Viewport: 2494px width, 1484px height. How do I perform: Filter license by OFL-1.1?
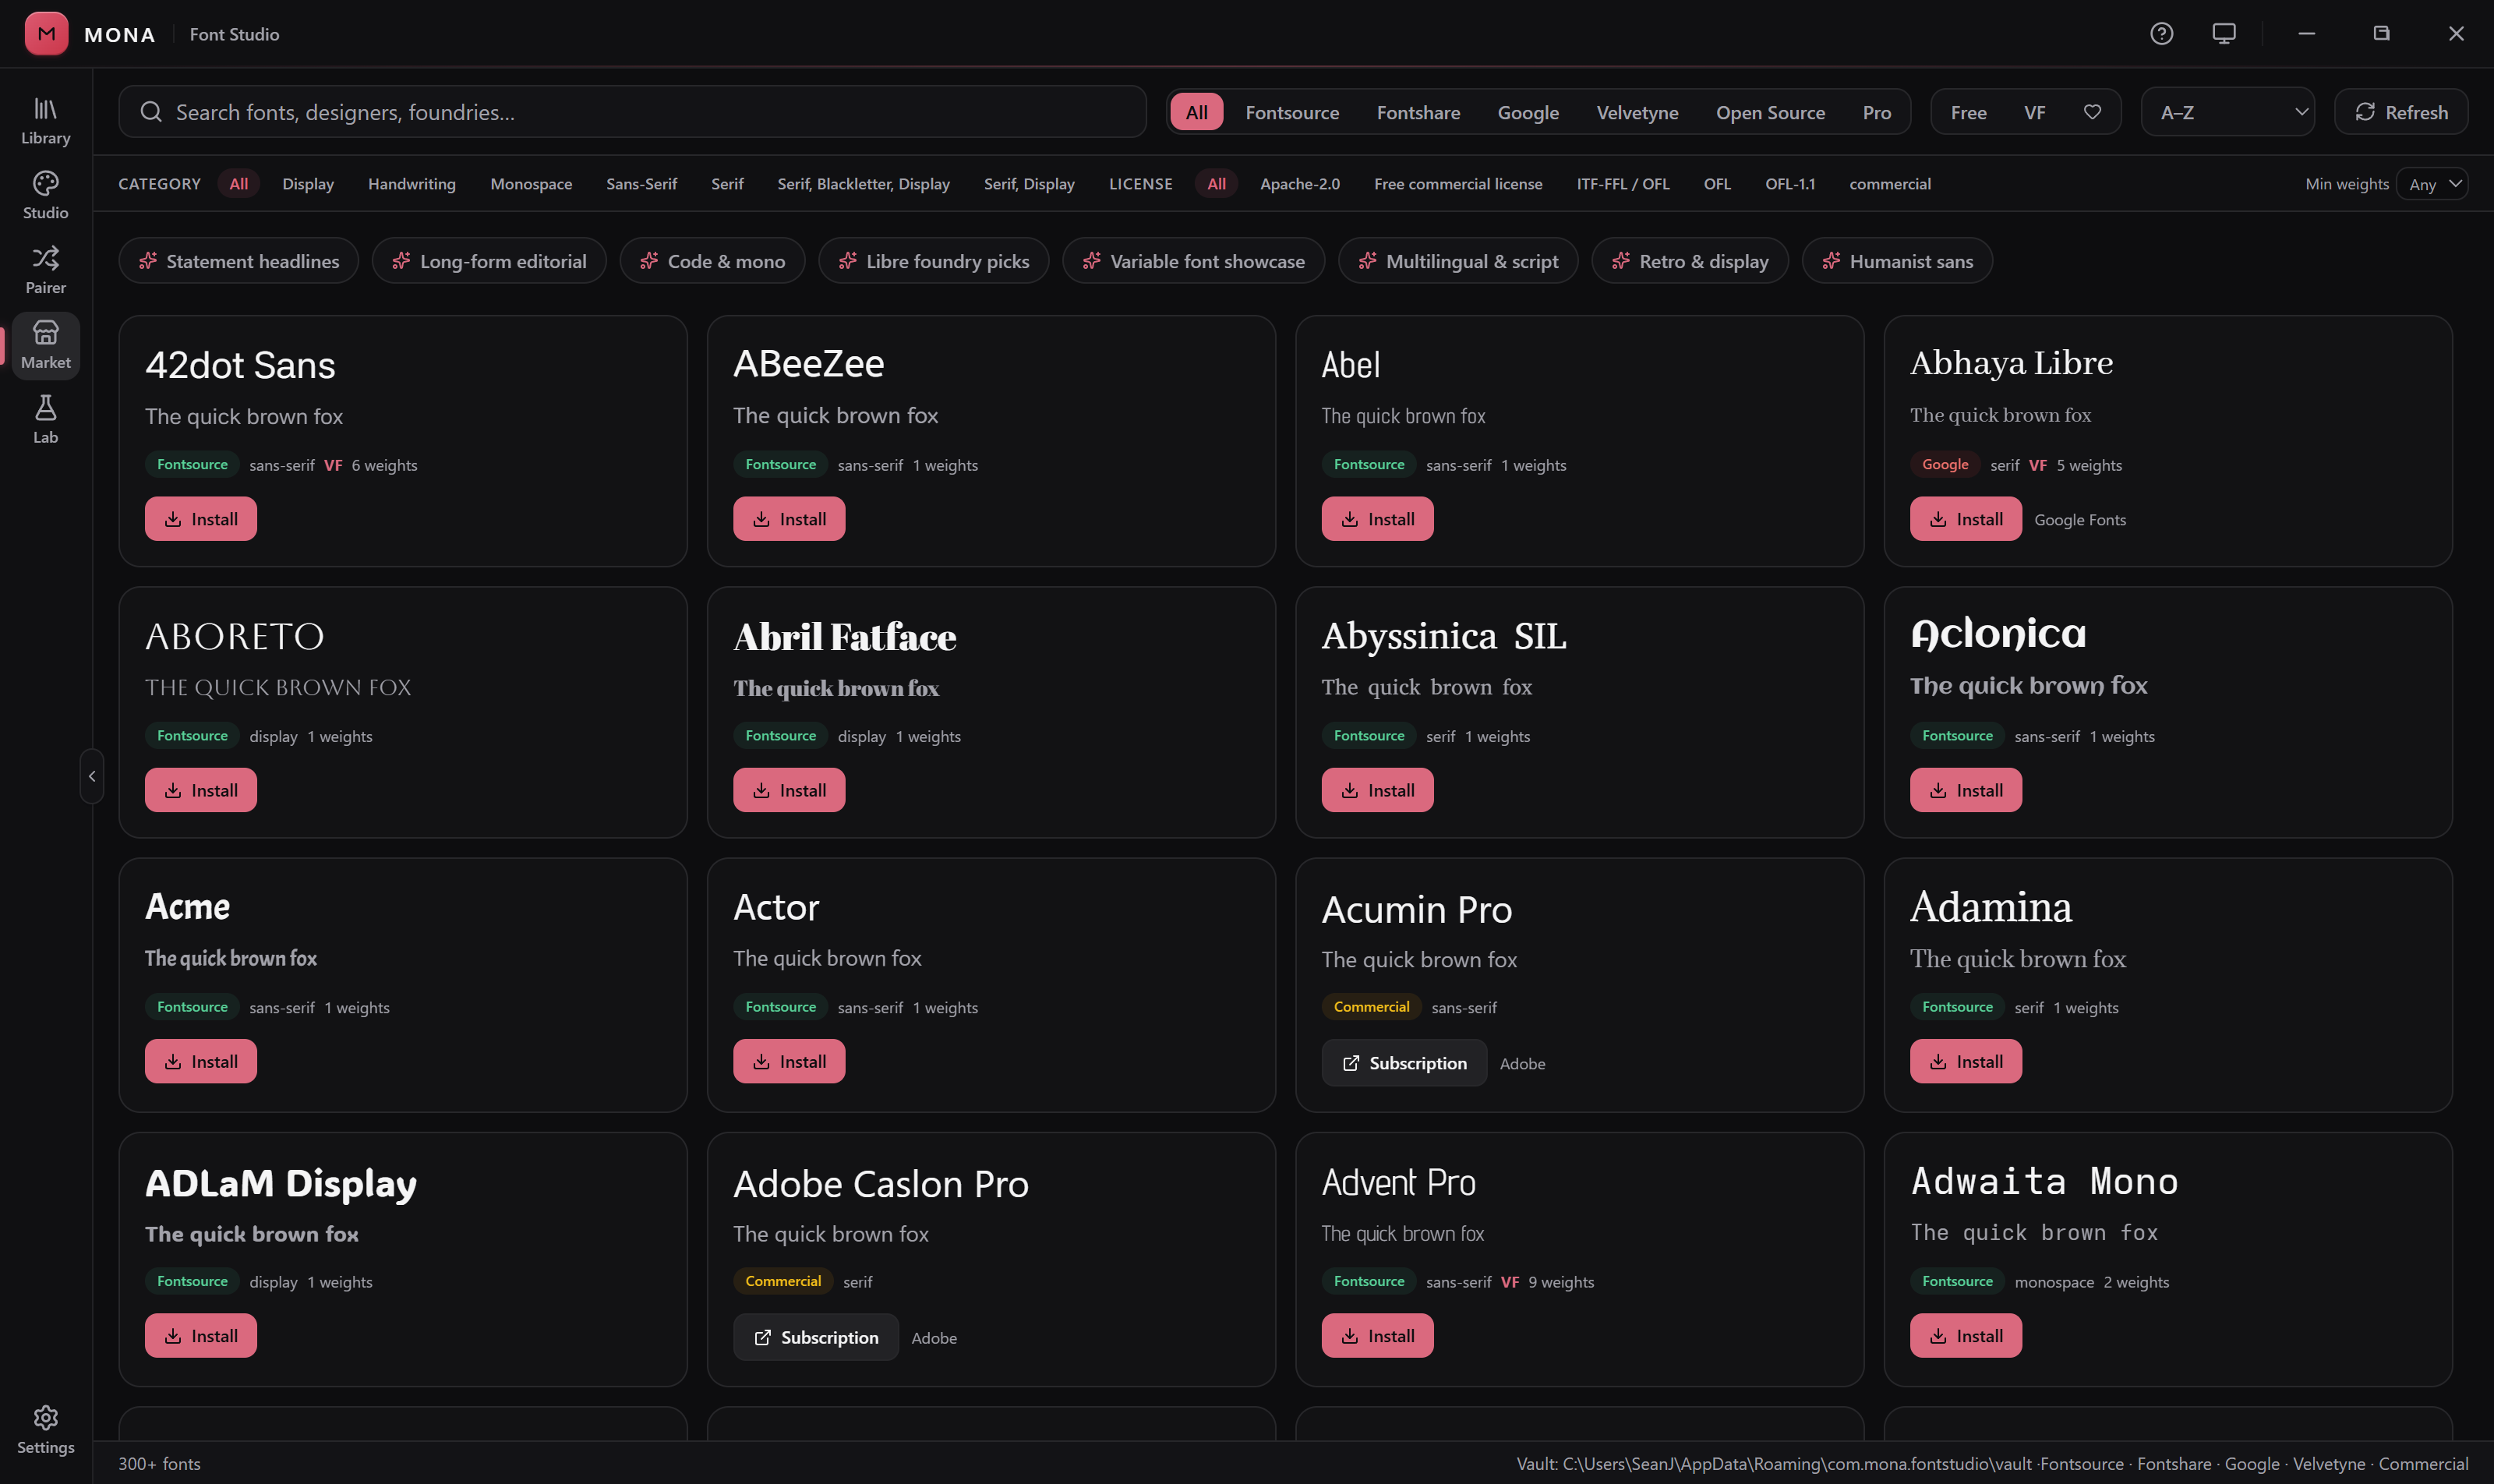tap(1789, 184)
